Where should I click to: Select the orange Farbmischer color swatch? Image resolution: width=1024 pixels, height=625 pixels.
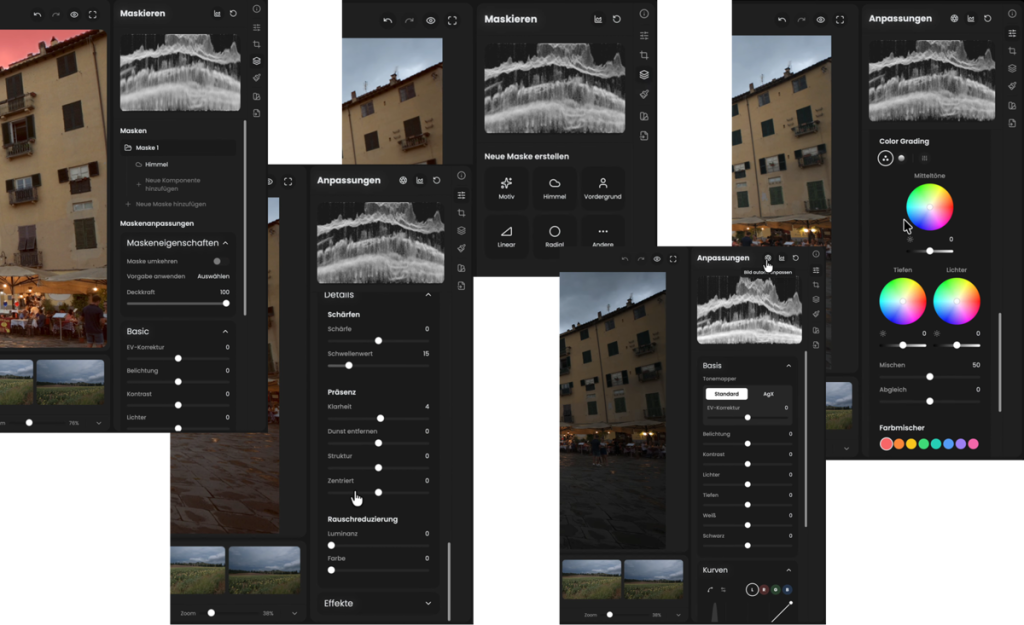click(x=899, y=444)
